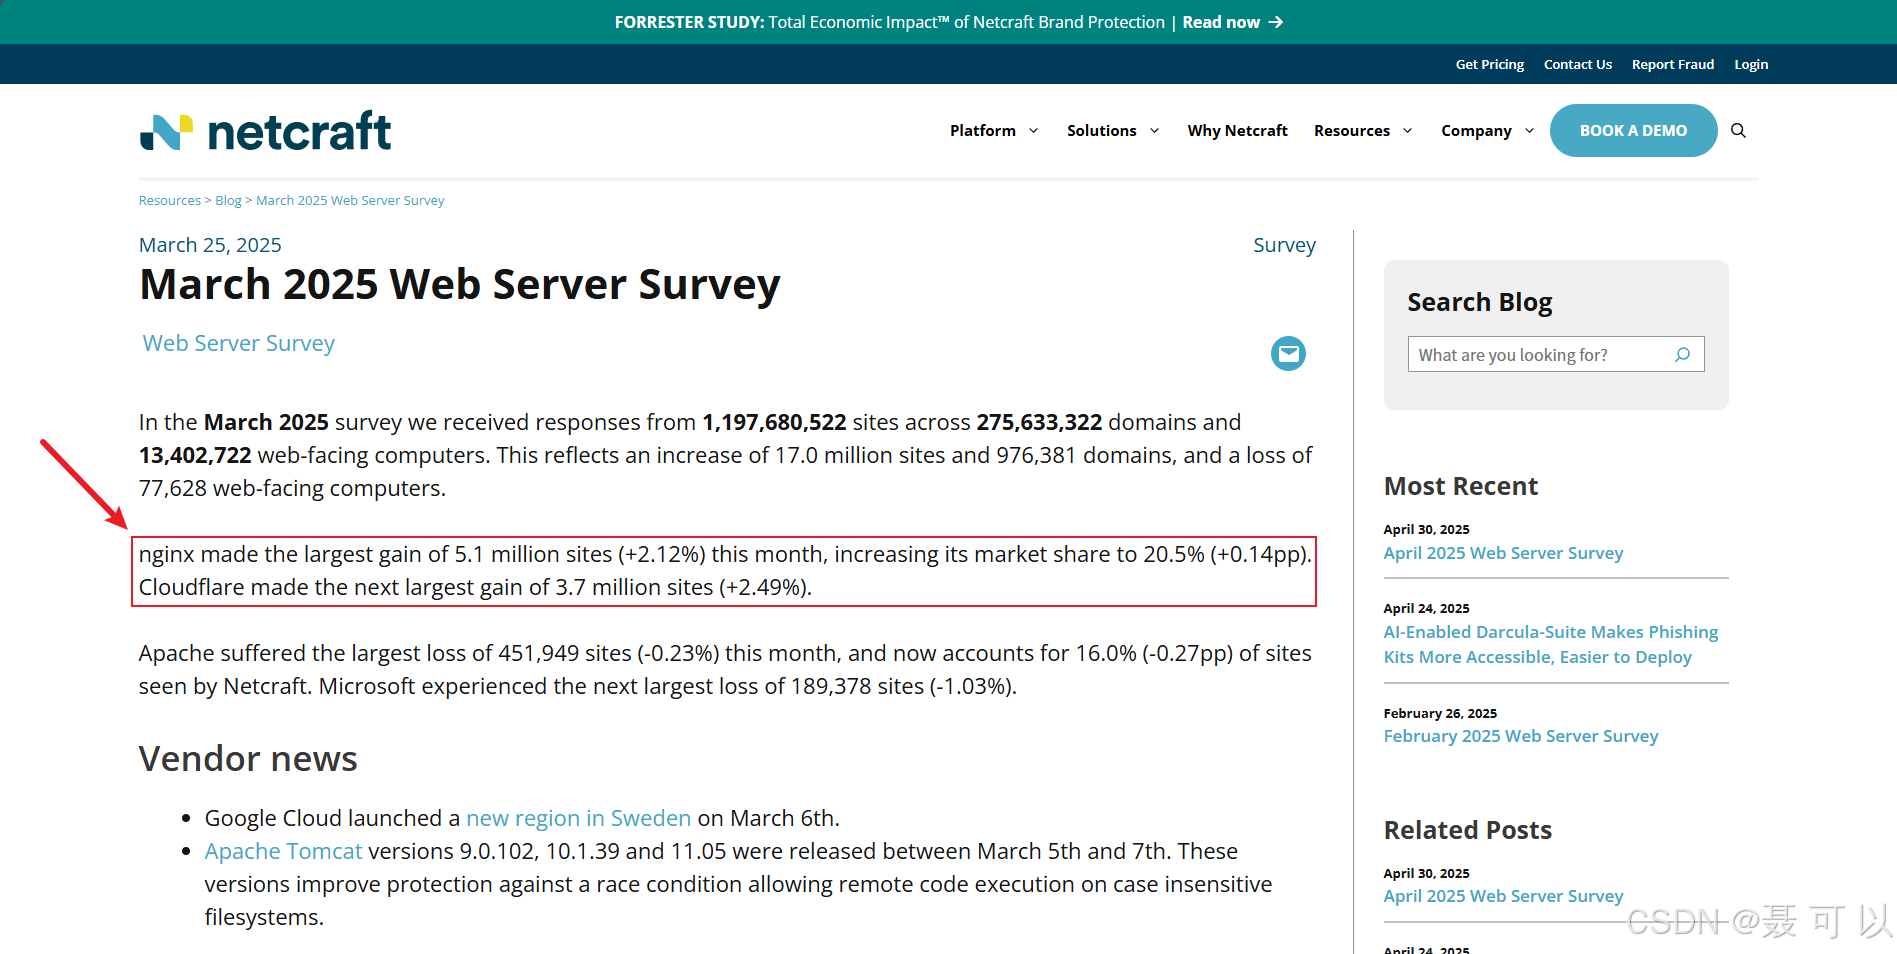Go to Why Netcraft page

point(1237,131)
